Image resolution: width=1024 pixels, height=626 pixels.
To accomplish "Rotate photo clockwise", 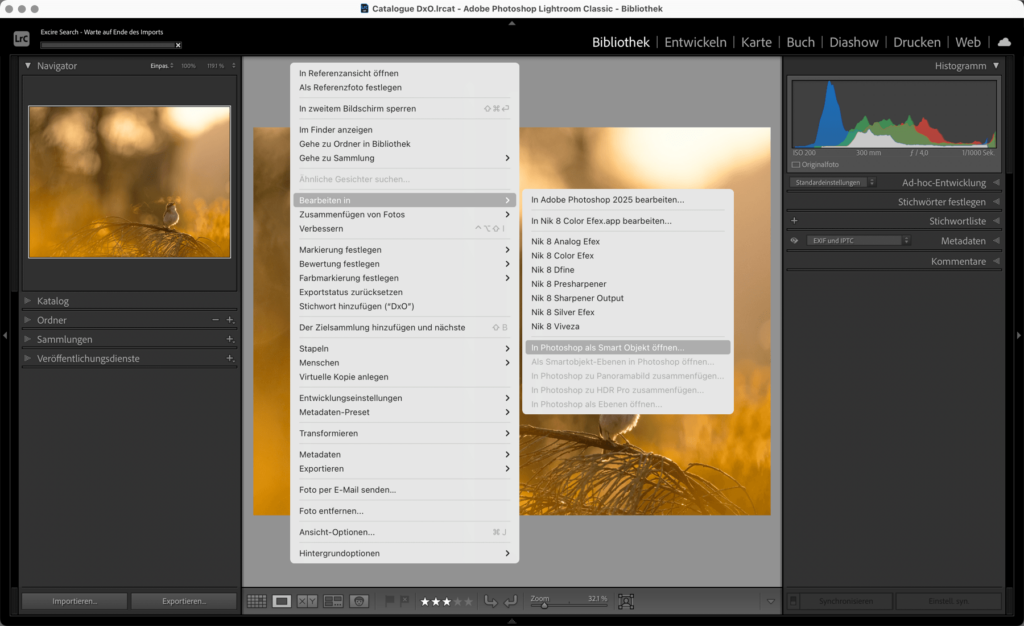I will (x=511, y=601).
